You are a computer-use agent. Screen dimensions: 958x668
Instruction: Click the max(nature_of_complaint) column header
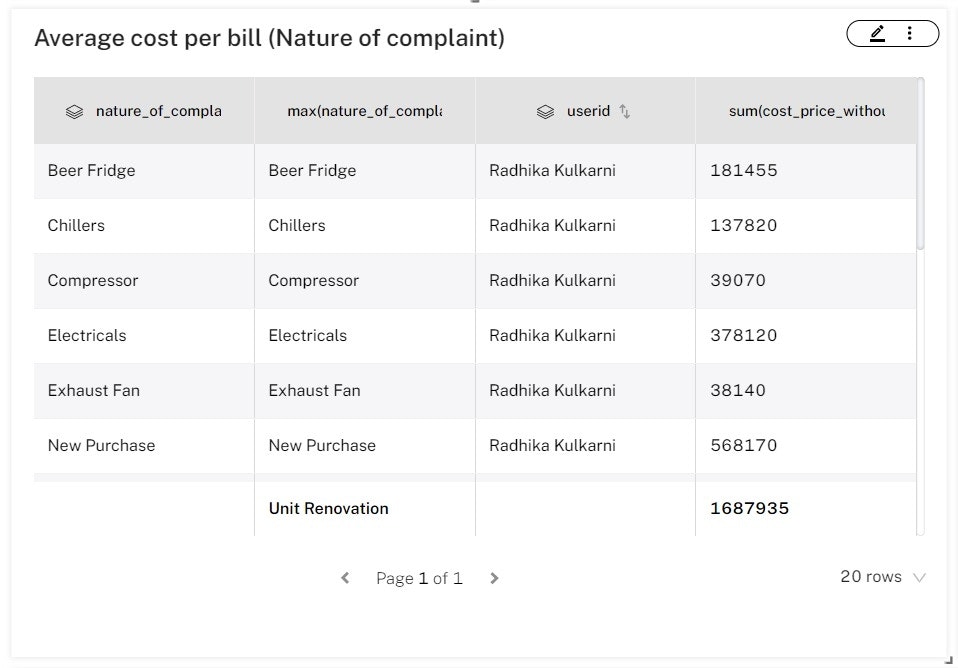tap(364, 111)
